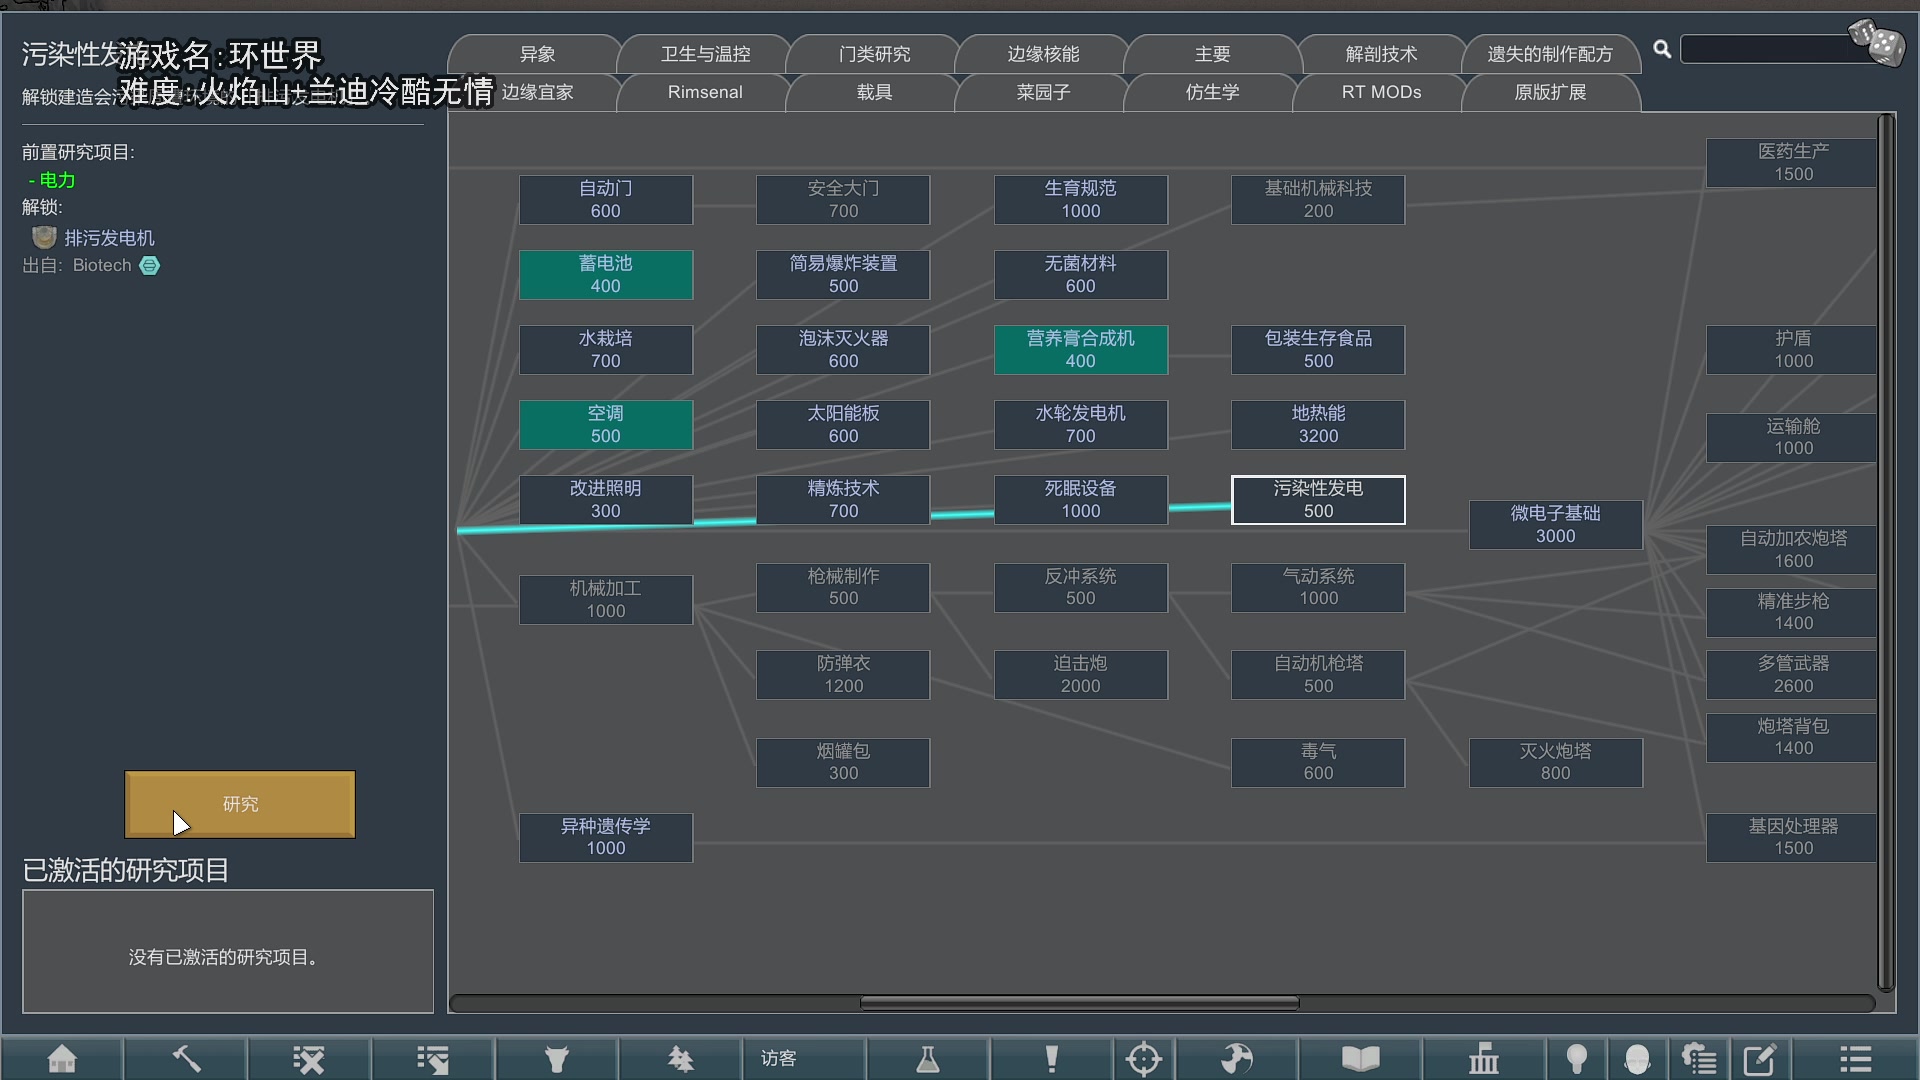Open the 遗失的制作配方 tab

1550,54
